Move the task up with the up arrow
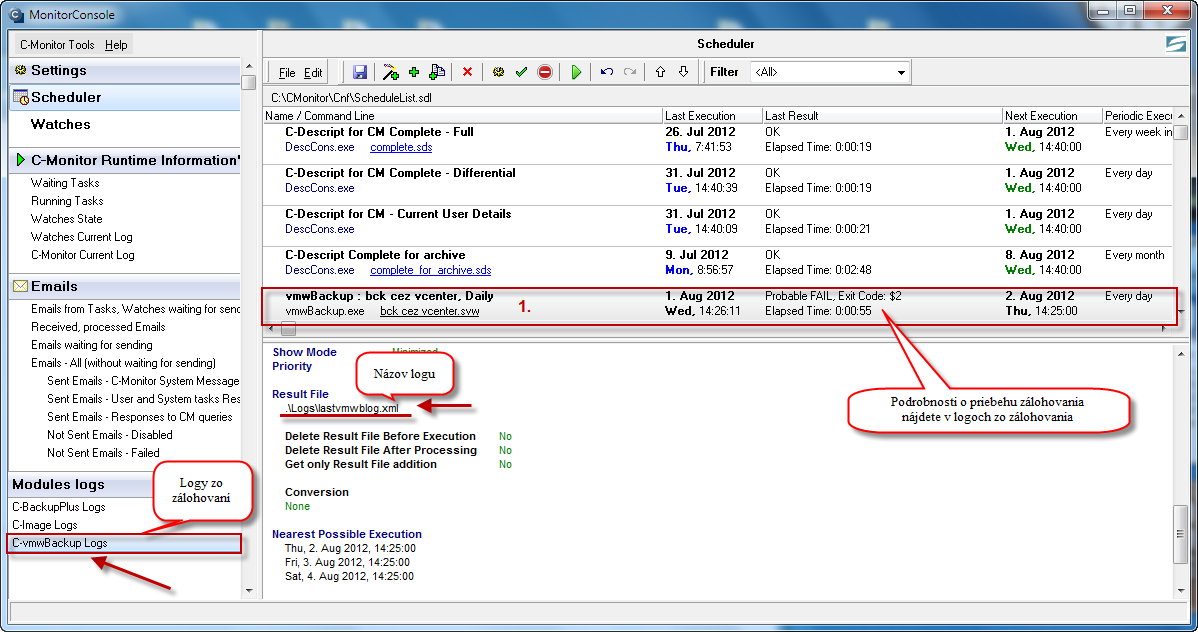Screen dimensions: 1198x632 (660, 72)
